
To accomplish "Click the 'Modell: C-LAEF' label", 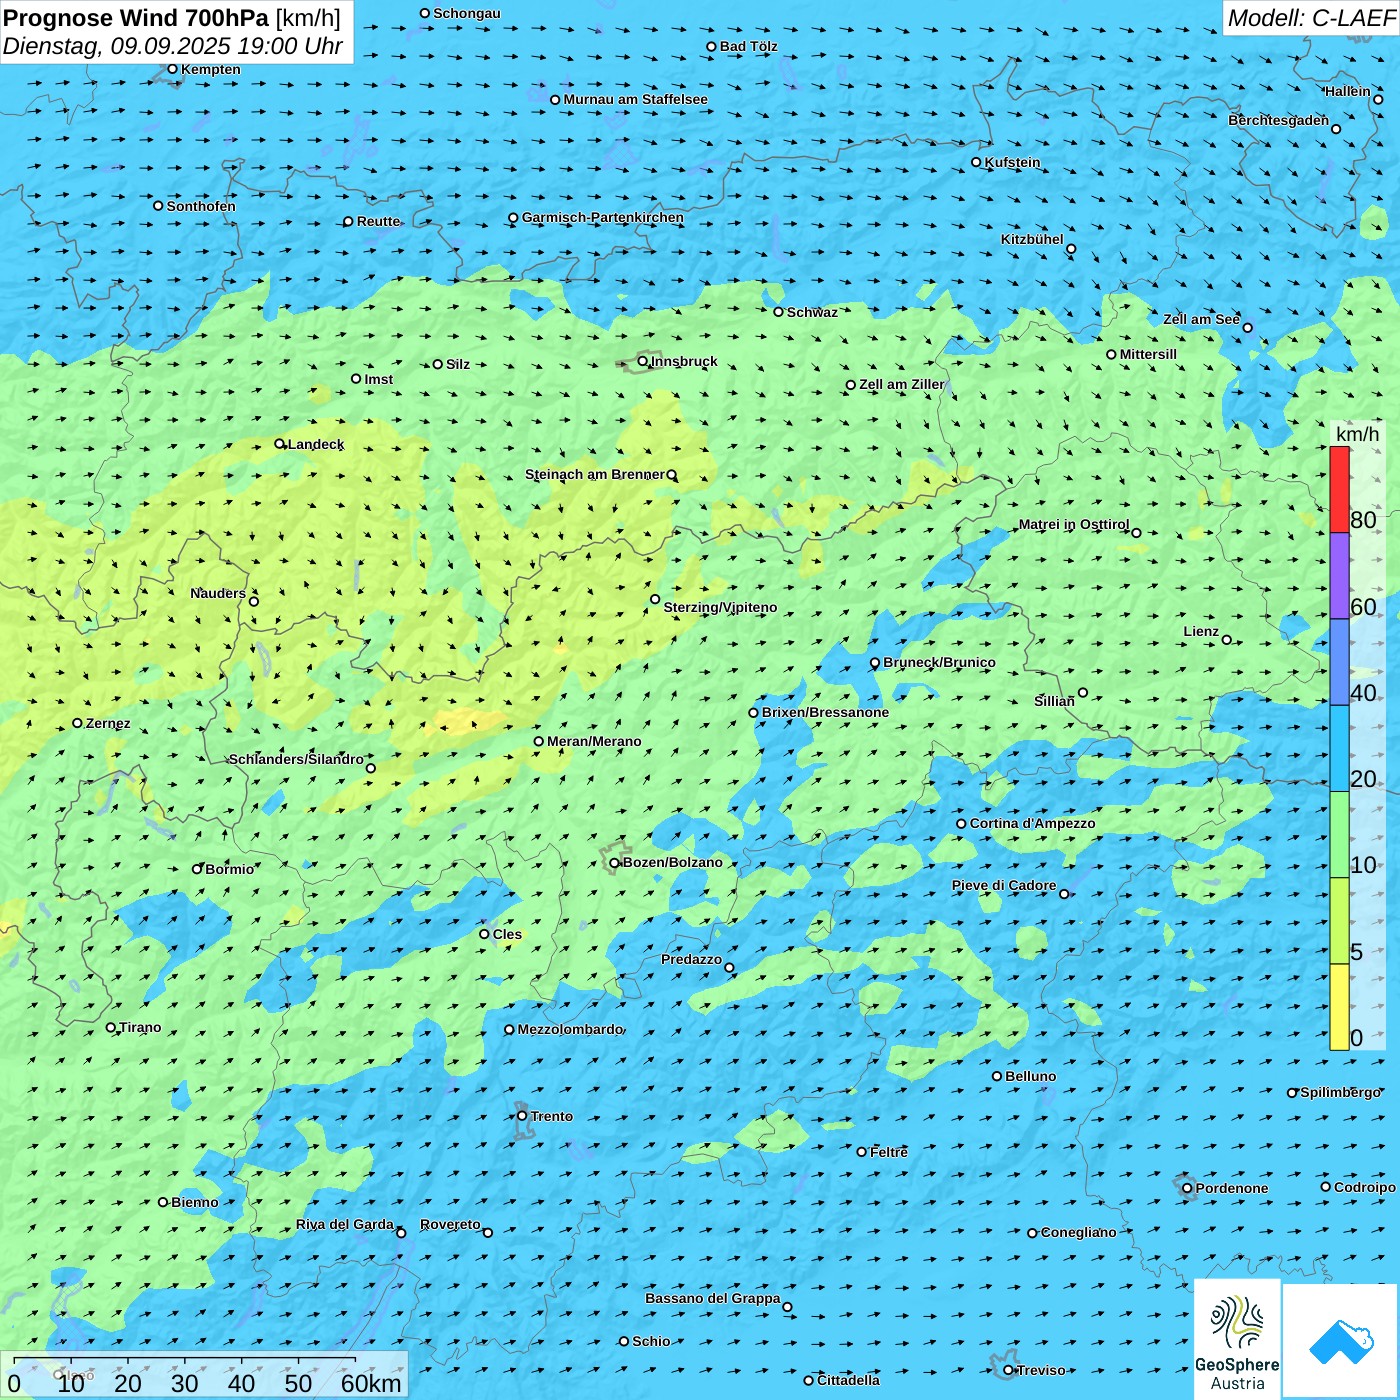I will coord(1311,18).
